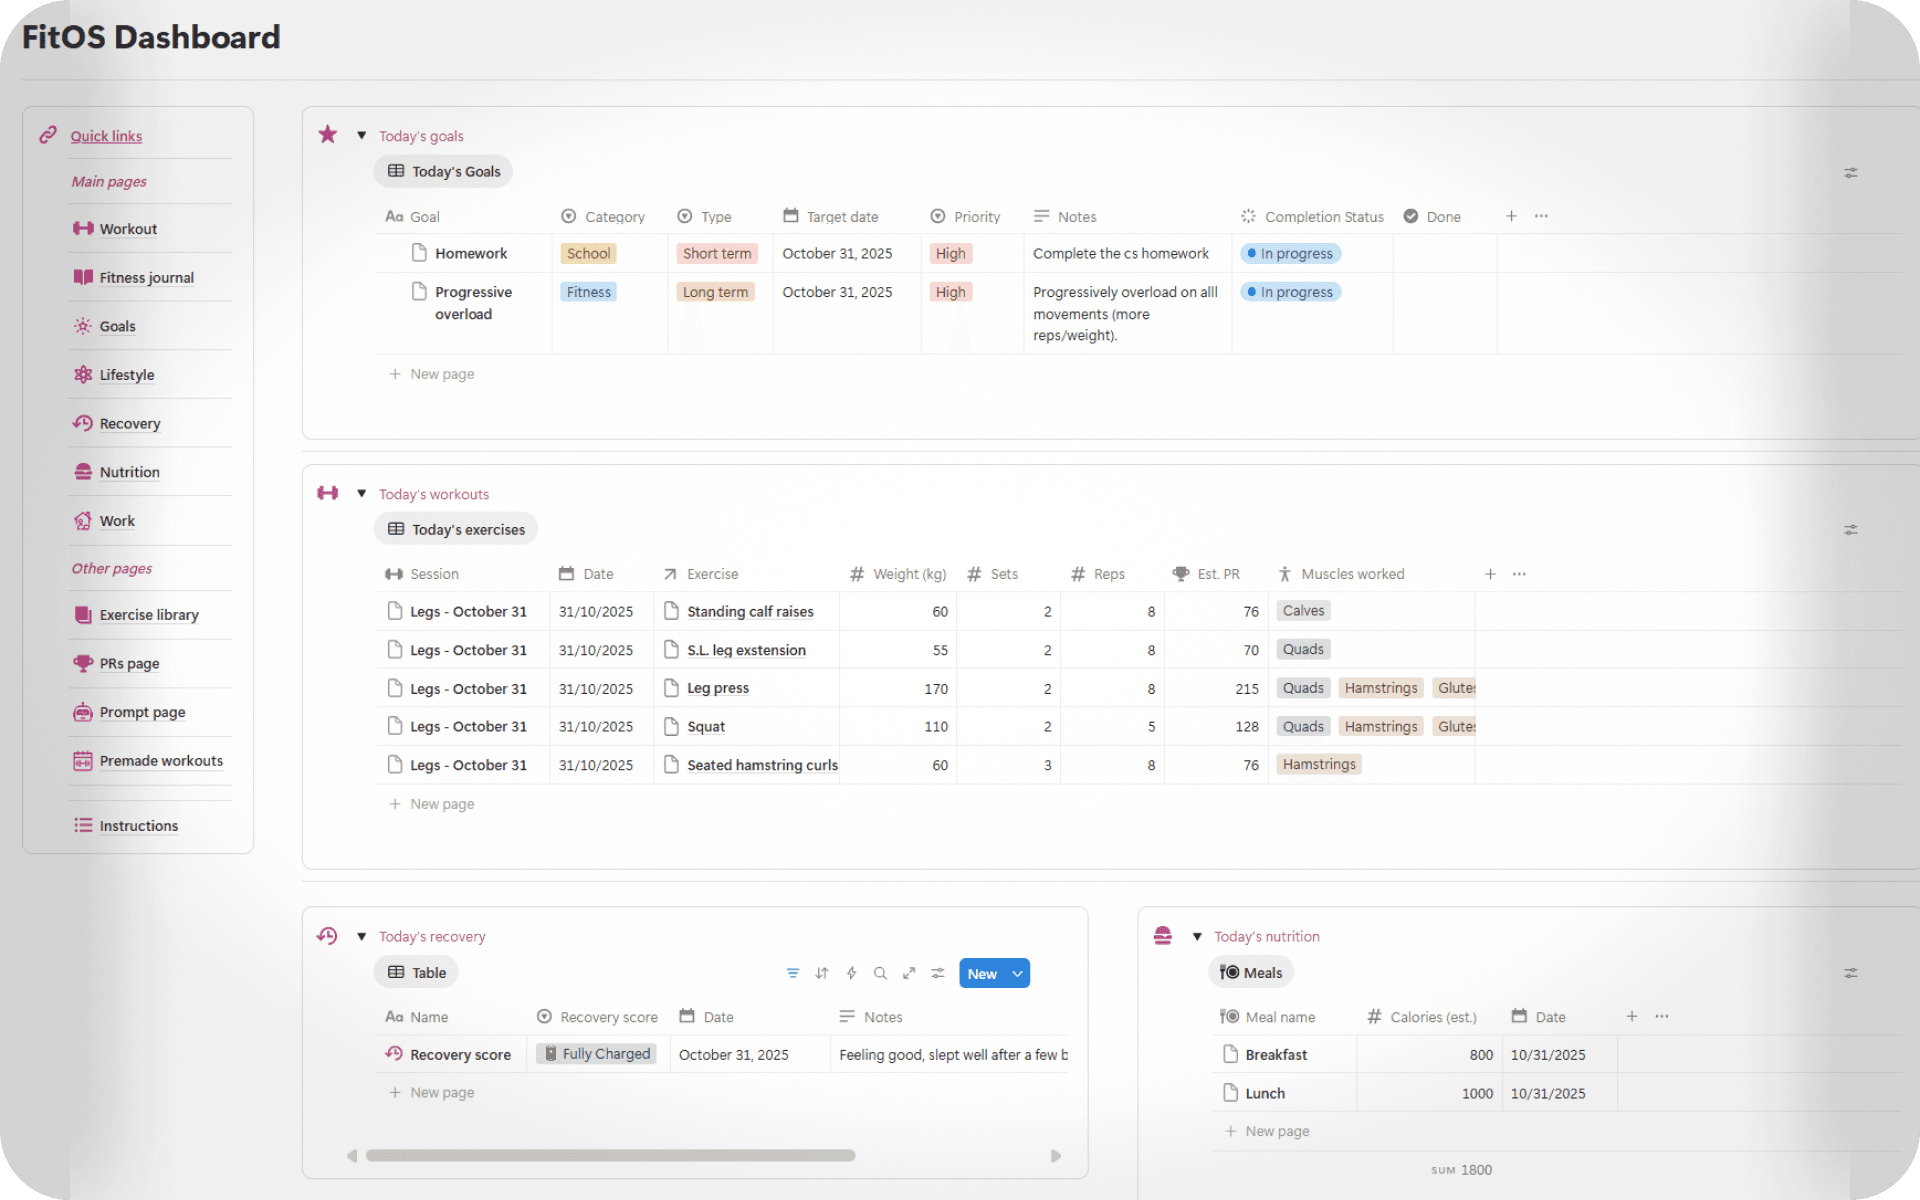This screenshot has height=1200, width=1920.
Task: Open Fitness journal page link
Action: click(x=146, y=278)
